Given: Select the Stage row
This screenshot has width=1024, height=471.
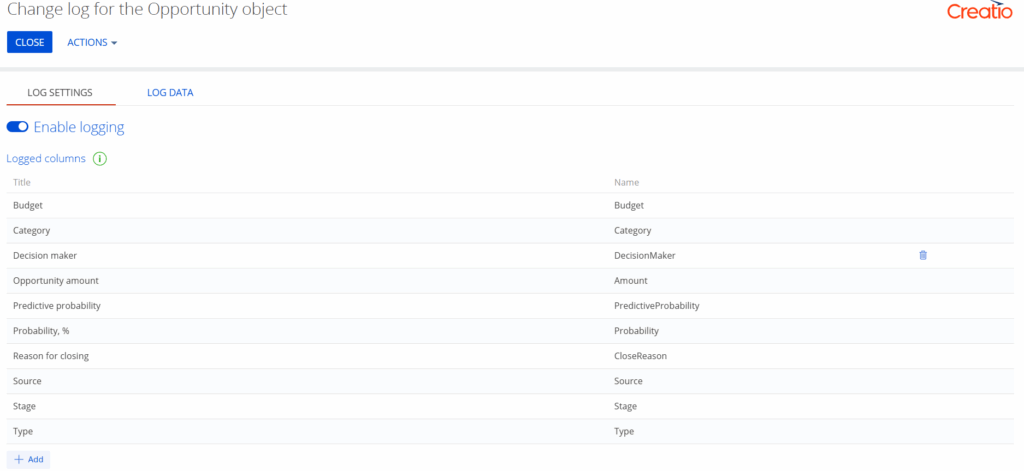Looking at the screenshot, I should [x=510, y=406].
